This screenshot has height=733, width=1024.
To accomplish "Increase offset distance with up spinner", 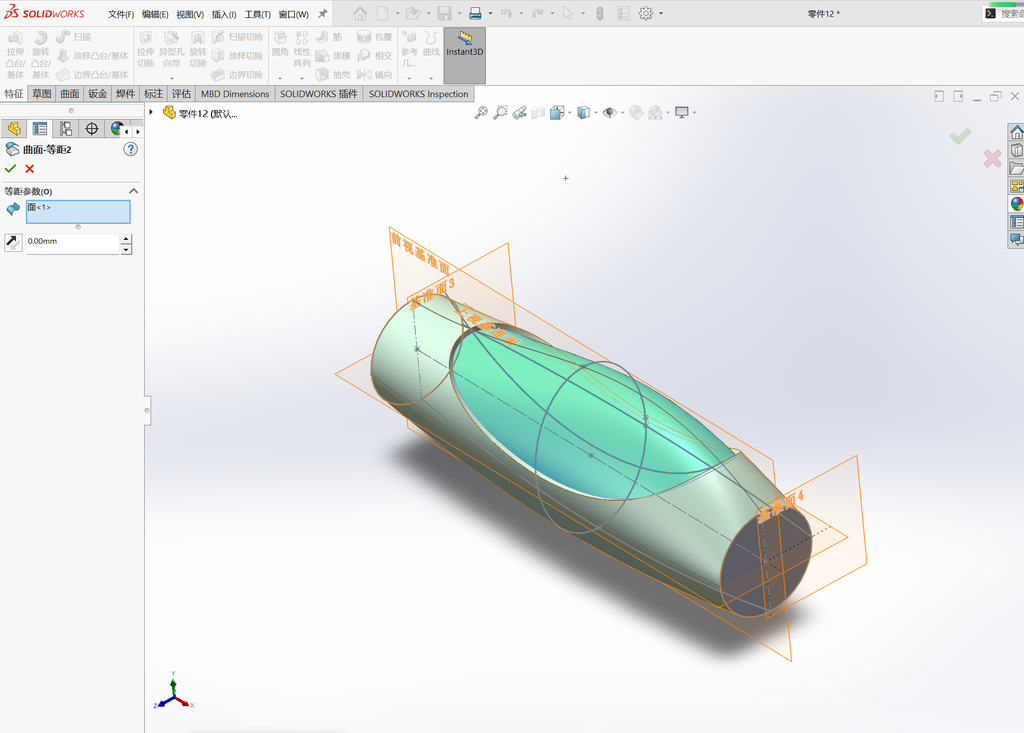I will tap(126, 239).
